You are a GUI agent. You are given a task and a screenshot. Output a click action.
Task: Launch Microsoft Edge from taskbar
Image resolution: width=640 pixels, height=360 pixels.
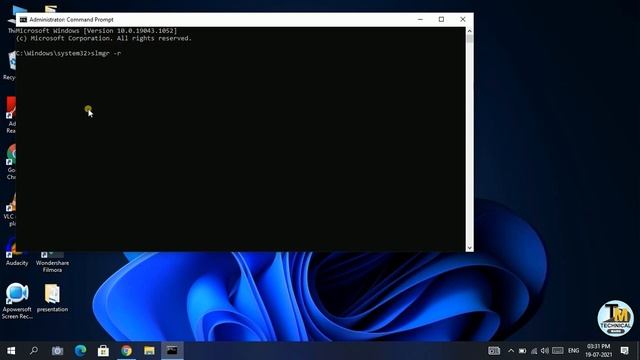tap(80, 351)
